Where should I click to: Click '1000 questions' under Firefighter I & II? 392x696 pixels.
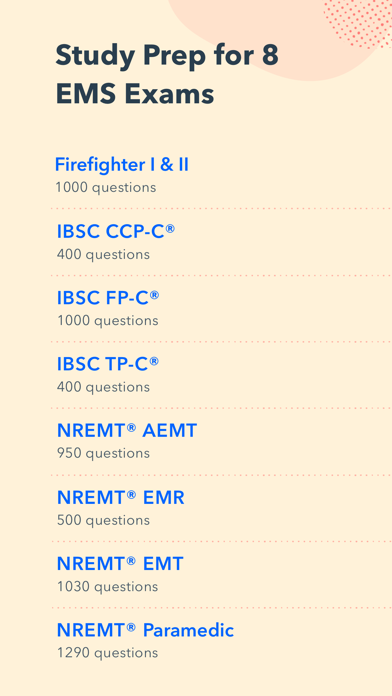tap(106, 187)
